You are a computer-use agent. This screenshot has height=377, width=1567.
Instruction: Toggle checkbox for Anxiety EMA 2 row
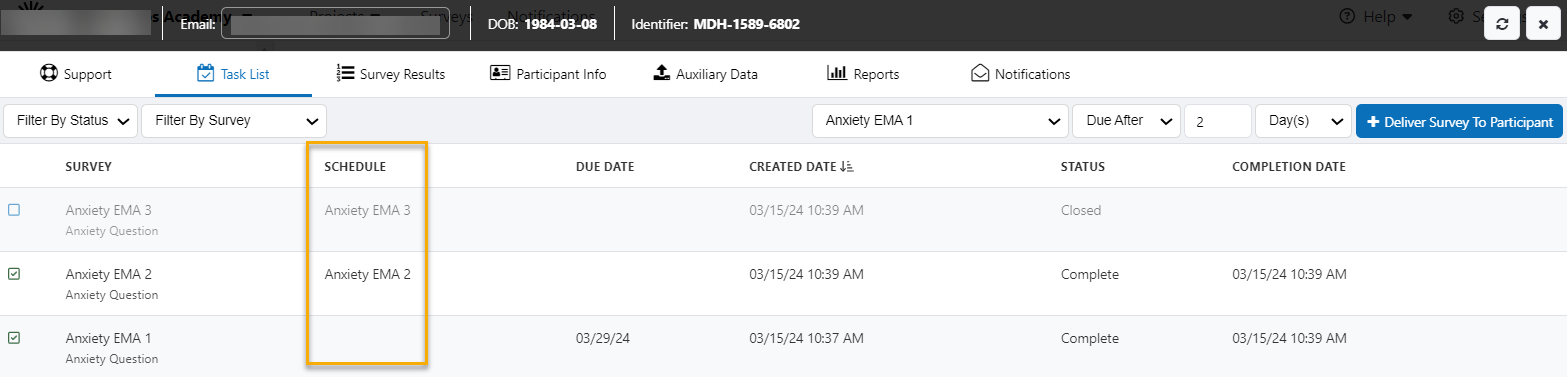pos(14,274)
